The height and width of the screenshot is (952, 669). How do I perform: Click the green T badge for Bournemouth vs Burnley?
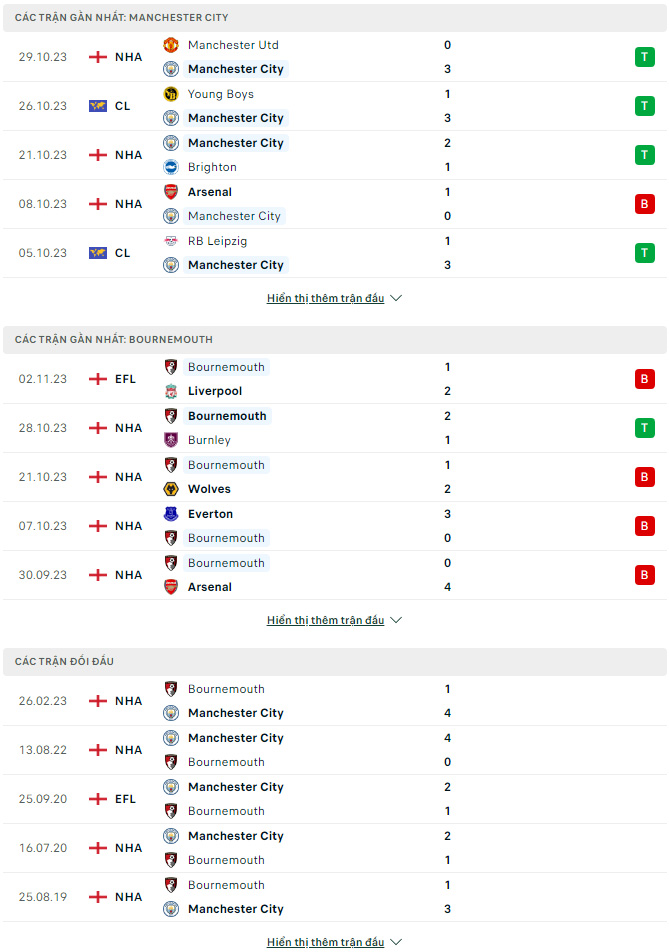(645, 428)
